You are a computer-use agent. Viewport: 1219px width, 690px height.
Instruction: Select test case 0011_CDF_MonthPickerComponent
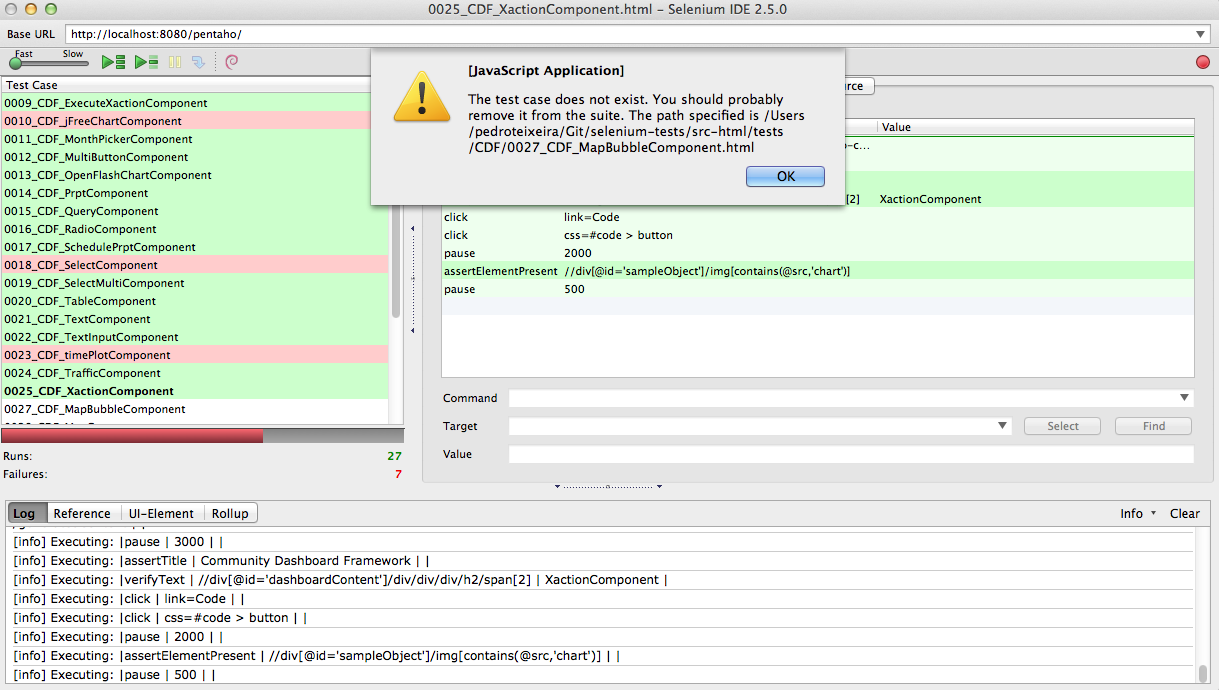195,139
